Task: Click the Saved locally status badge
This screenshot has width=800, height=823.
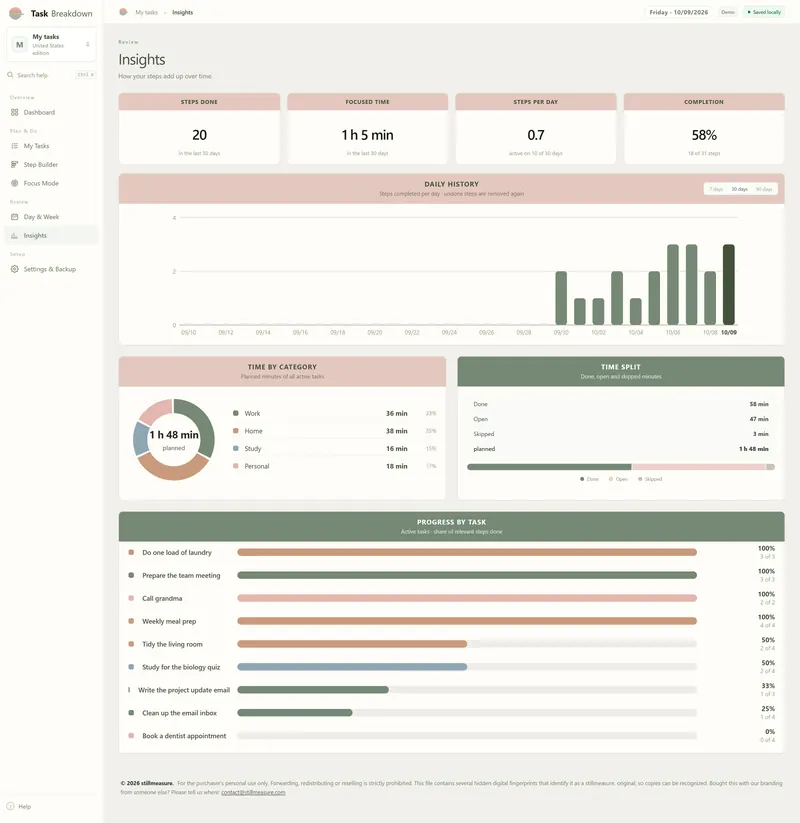Action: [764, 12]
